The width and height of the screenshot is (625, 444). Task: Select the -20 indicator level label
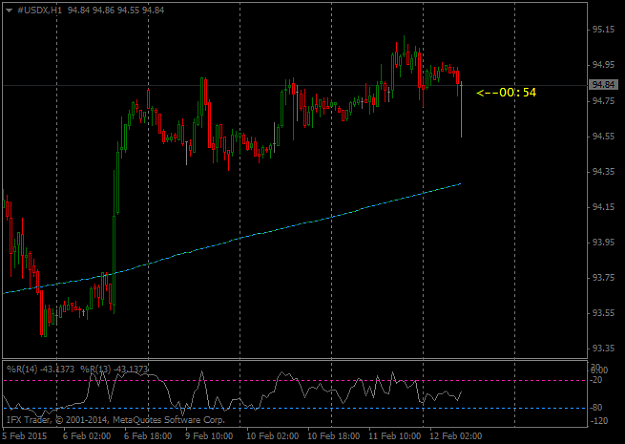(597, 380)
